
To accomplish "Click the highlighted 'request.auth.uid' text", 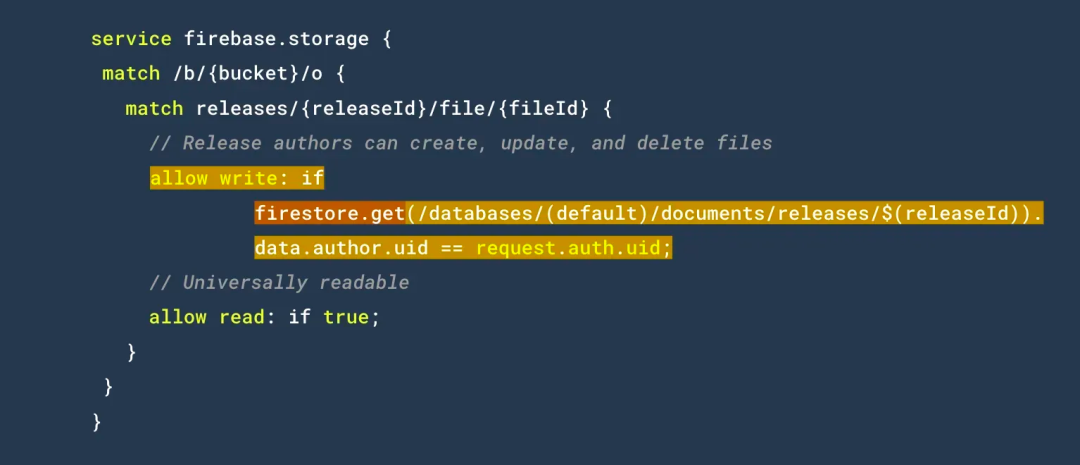I will tap(567, 248).
